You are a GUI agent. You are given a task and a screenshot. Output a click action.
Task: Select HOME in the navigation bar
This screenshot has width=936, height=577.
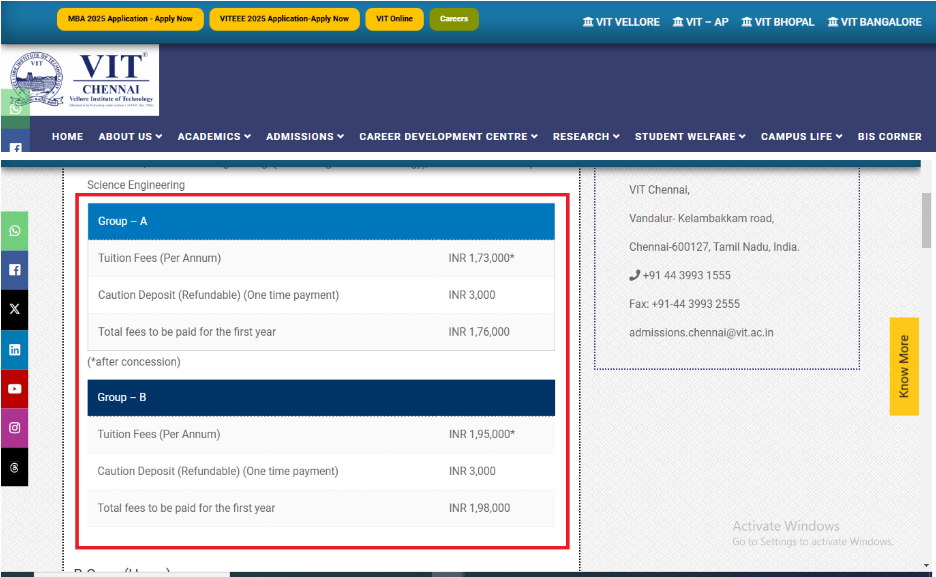point(67,136)
